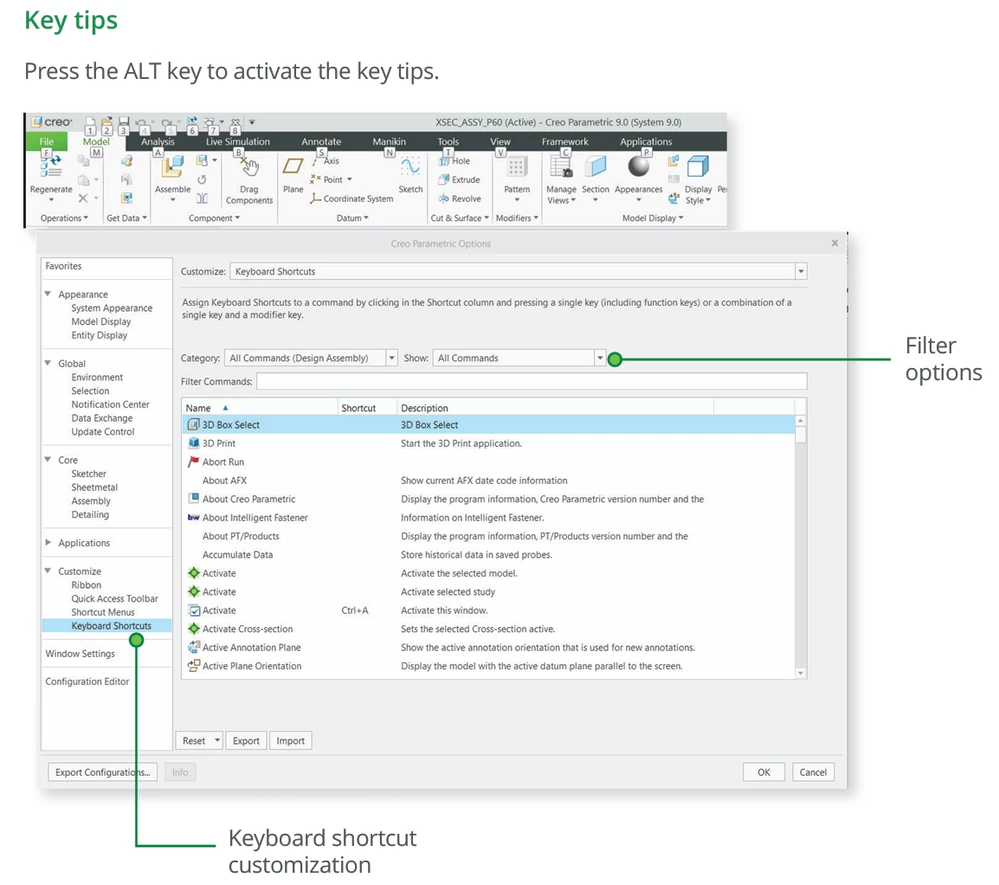Click the Section cube icon
Viewport: 999px width, 885px height.
click(x=595, y=166)
